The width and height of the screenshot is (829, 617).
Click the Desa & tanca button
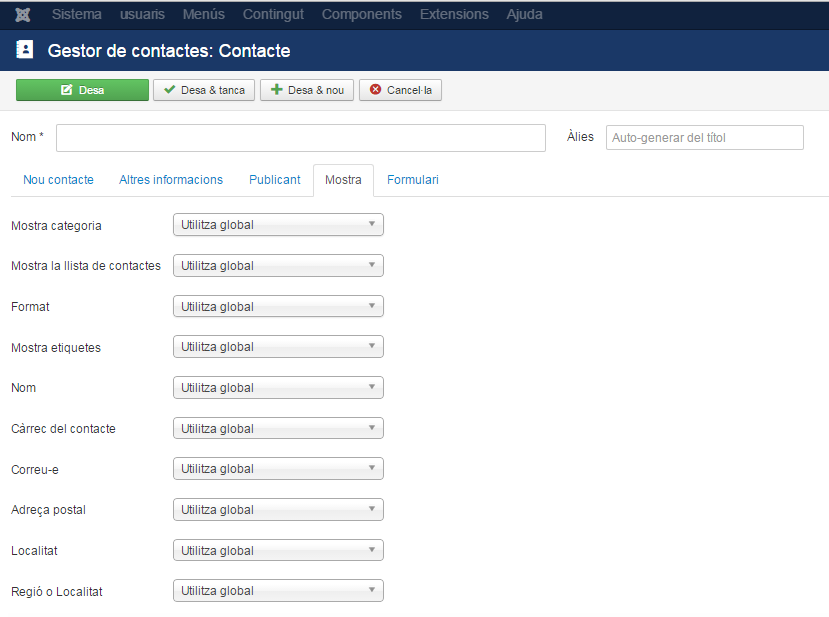[x=204, y=90]
